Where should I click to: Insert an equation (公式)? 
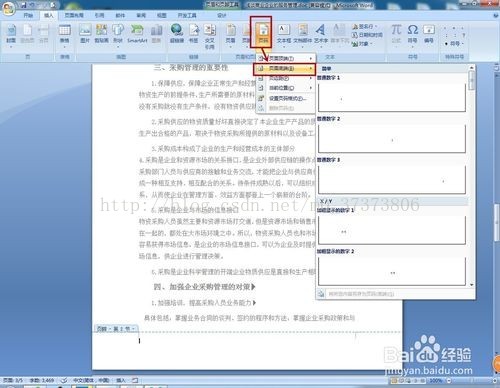pos(396,35)
